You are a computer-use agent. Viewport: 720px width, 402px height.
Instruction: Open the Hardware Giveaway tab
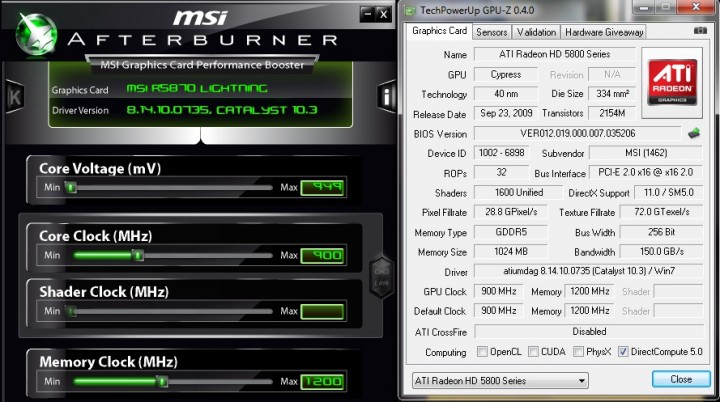(604, 32)
